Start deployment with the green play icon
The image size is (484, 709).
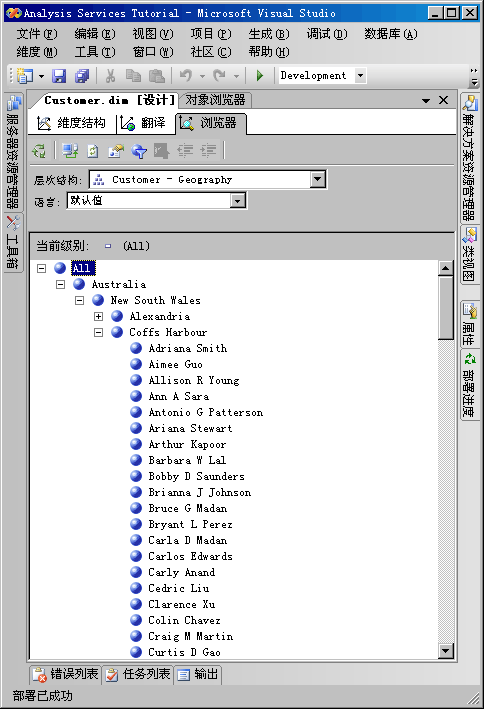pos(260,76)
